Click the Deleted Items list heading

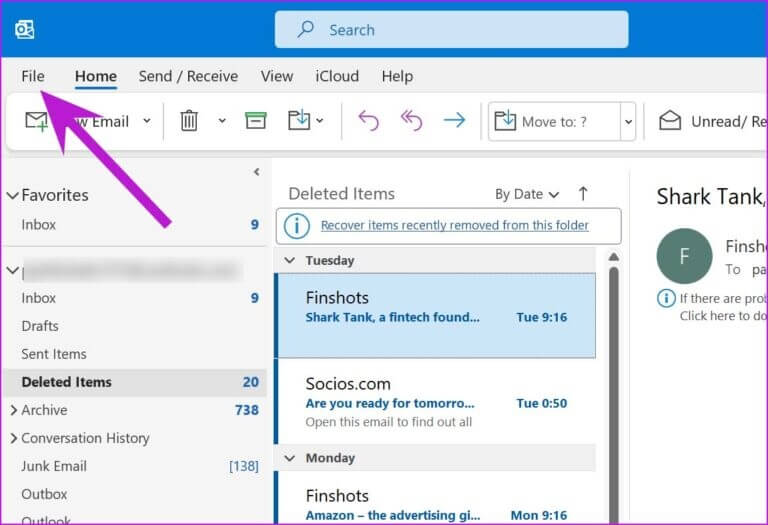click(341, 194)
